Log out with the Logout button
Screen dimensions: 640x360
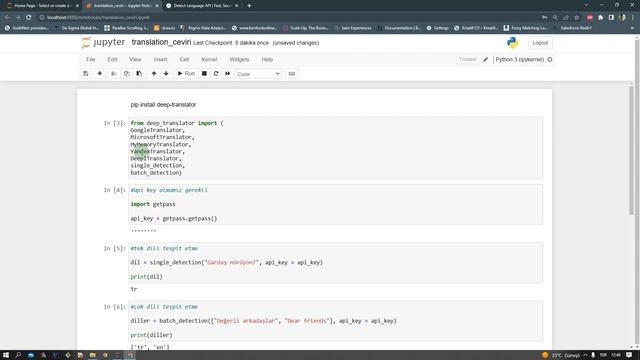pyautogui.click(x=540, y=43)
